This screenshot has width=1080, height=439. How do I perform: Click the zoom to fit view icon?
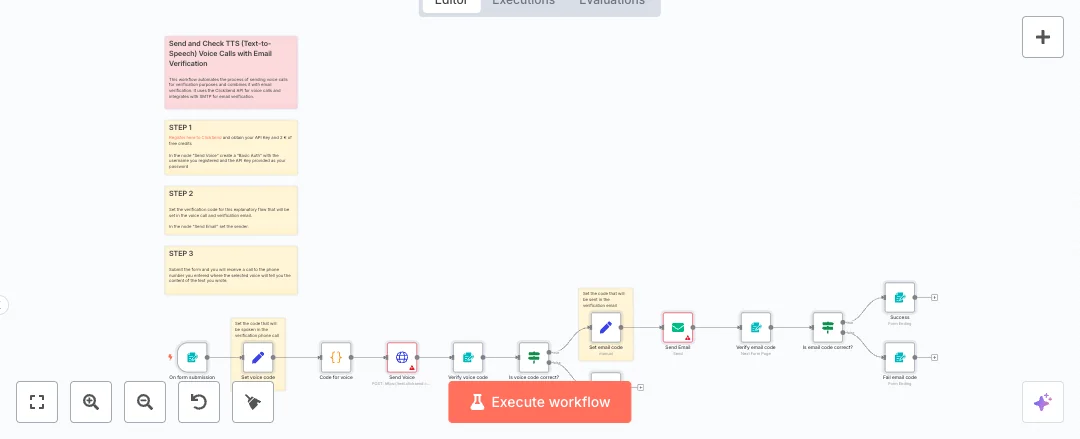[x=37, y=402]
